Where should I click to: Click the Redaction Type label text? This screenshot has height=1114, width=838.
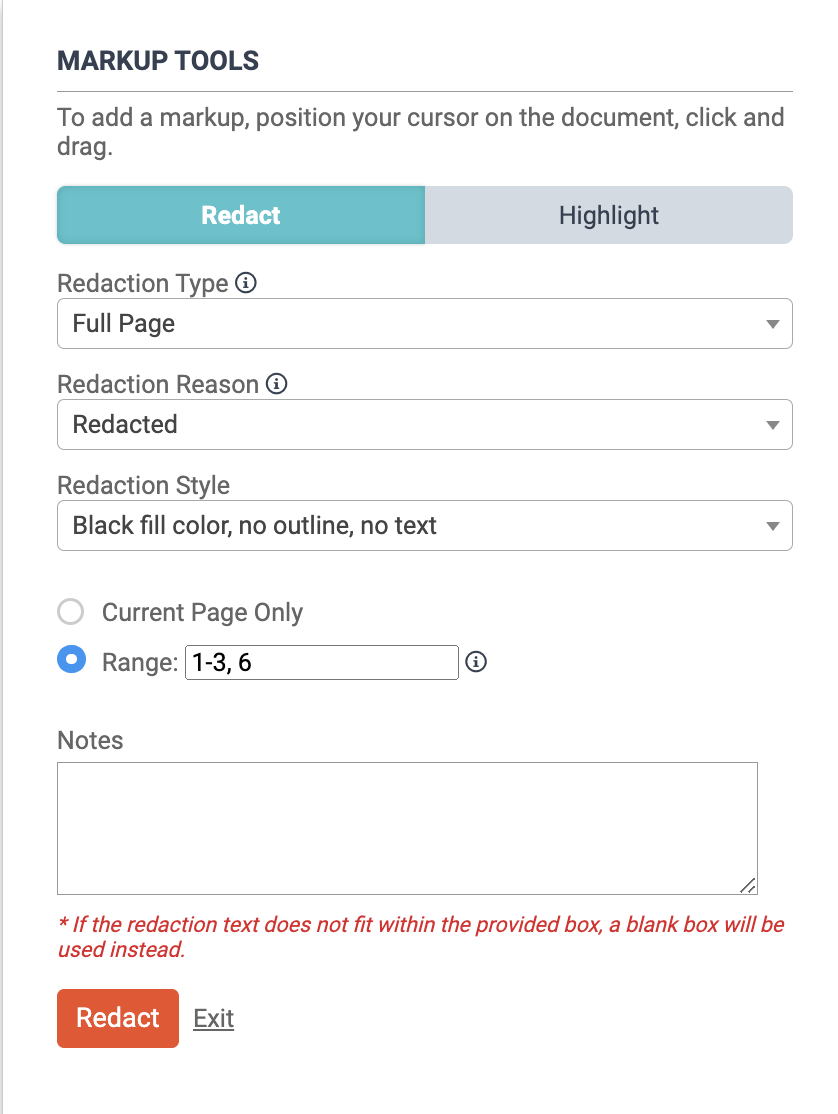tap(143, 284)
